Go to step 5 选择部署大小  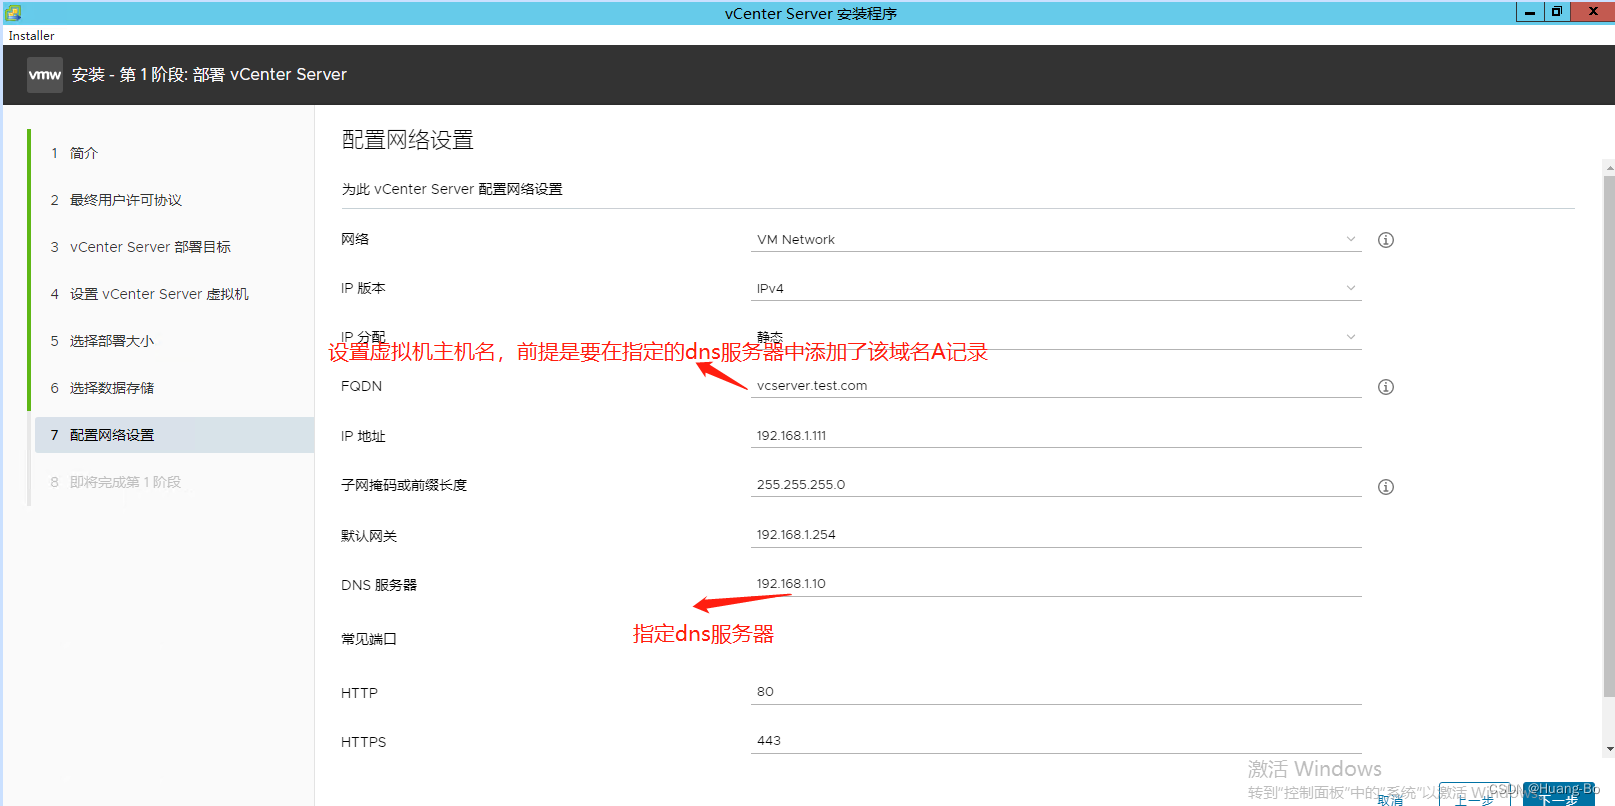click(x=174, y=341)
